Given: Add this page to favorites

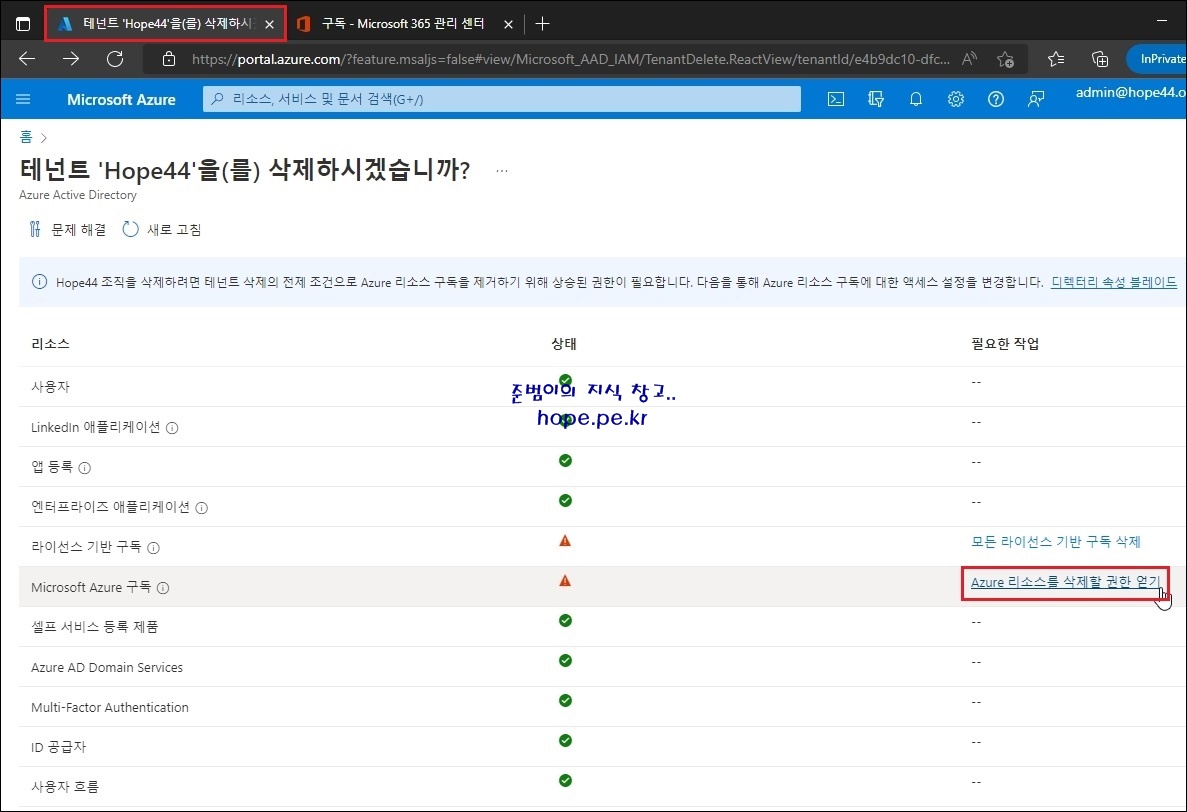Looking at the screenshot, I should tap(1005, 59).
